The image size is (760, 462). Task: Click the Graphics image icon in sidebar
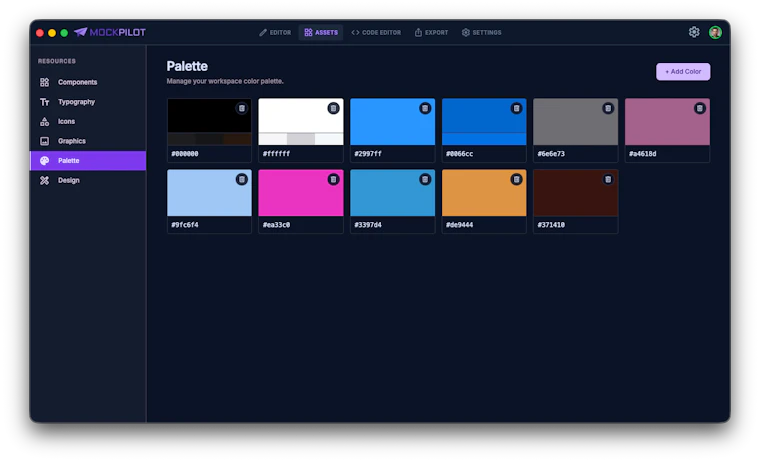[45, 141]
